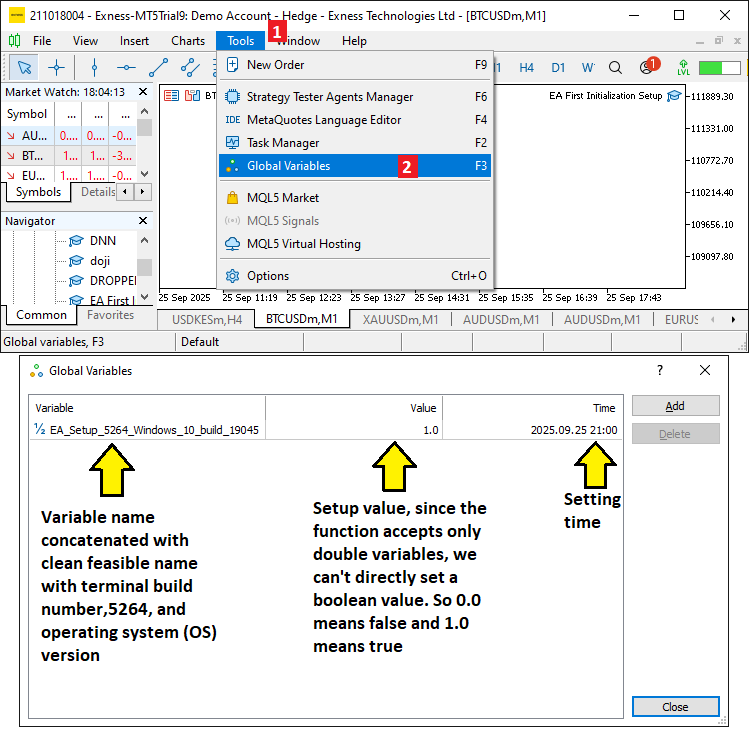This screenshot has height=731, width=749.
Task: Open Task Manager entry
Action: coord(354,143)
